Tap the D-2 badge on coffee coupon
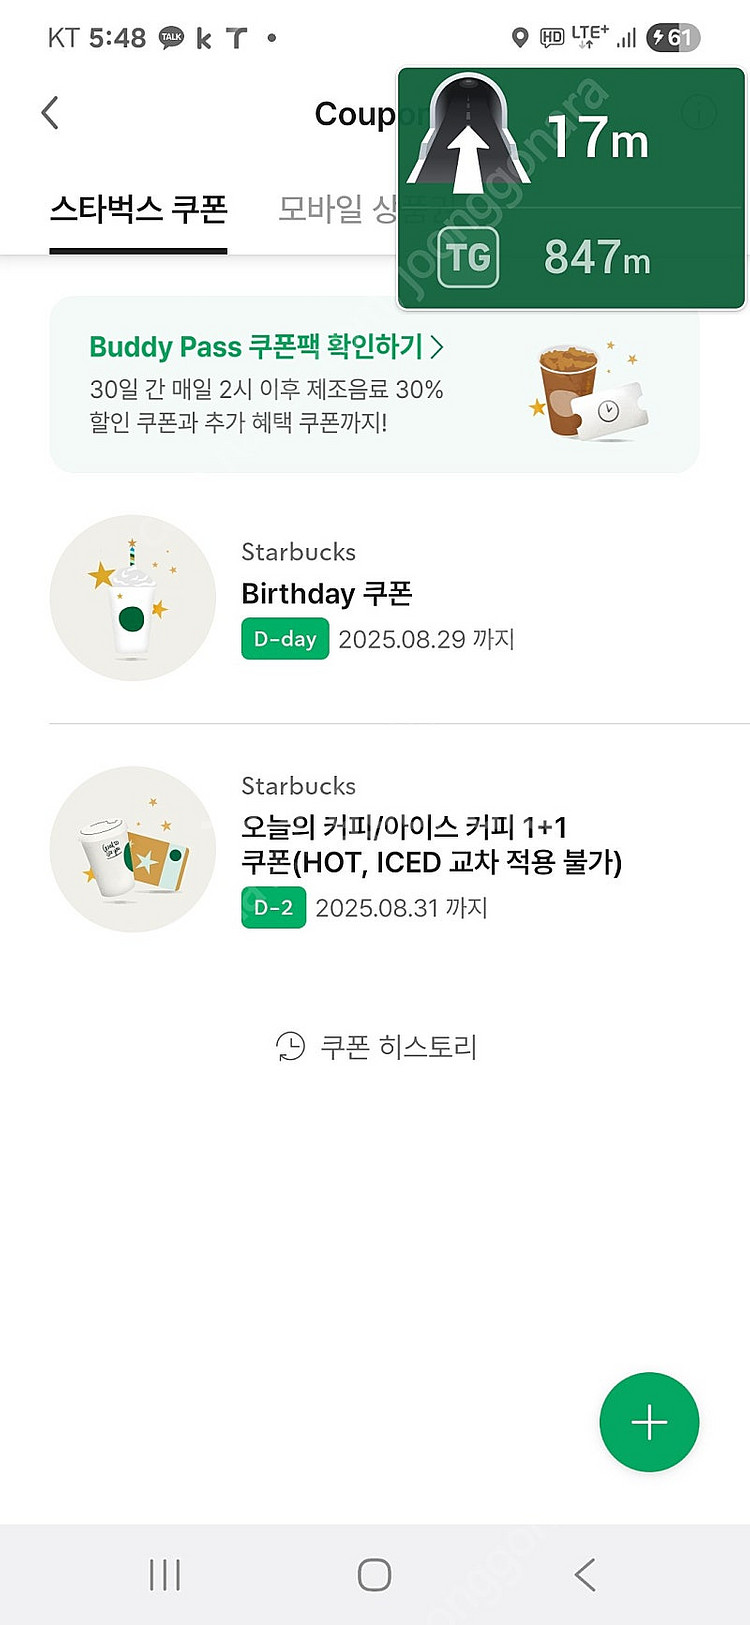Screen dimensions: 750x1625 tap(273, 908)
